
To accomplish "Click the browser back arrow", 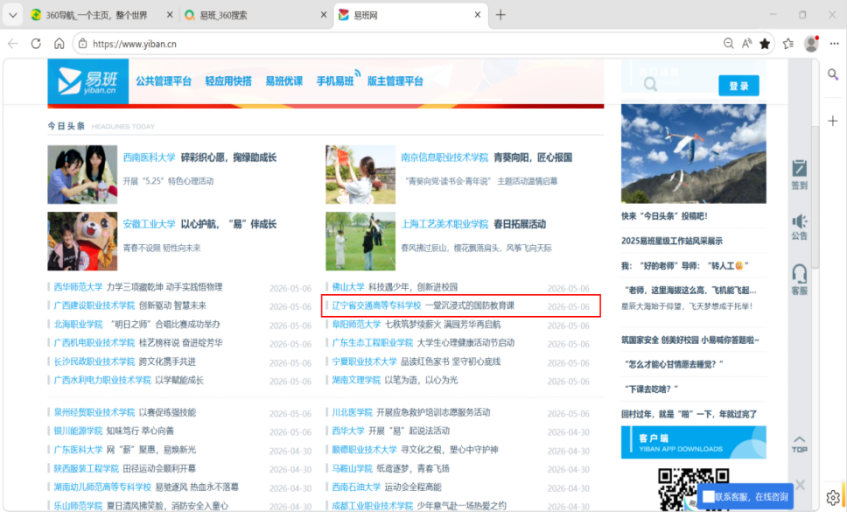I will (13, 44).
